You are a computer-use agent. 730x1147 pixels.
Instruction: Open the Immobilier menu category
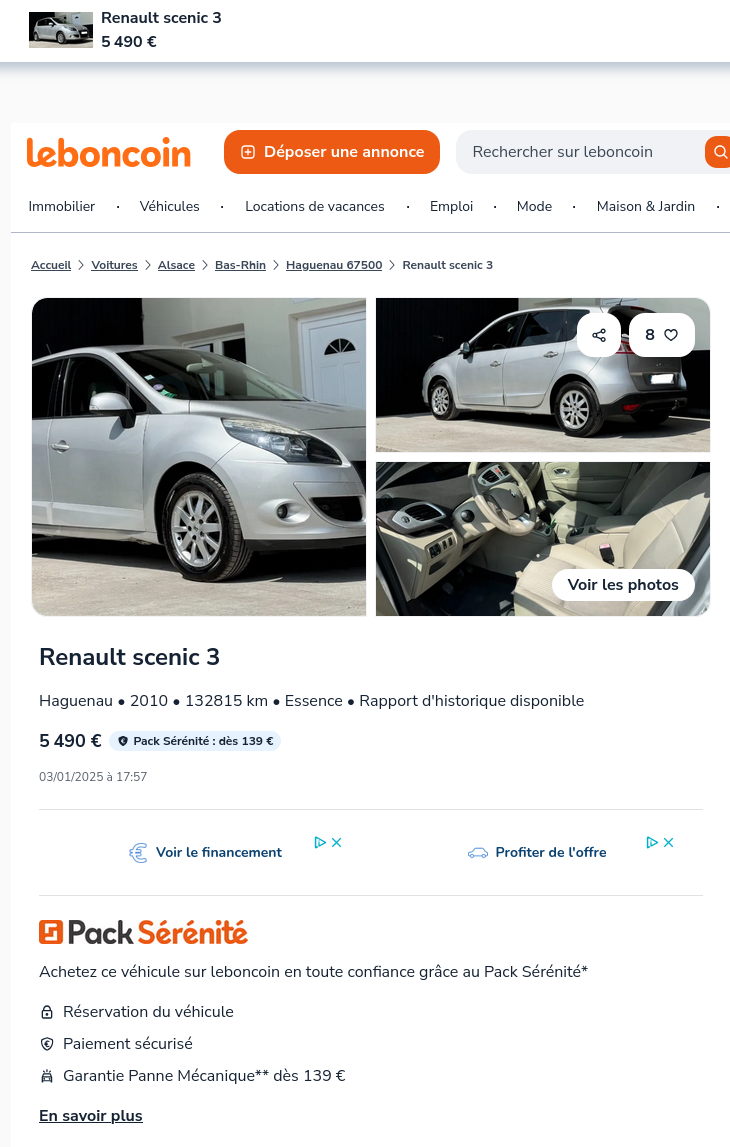[x=61, y=206]
